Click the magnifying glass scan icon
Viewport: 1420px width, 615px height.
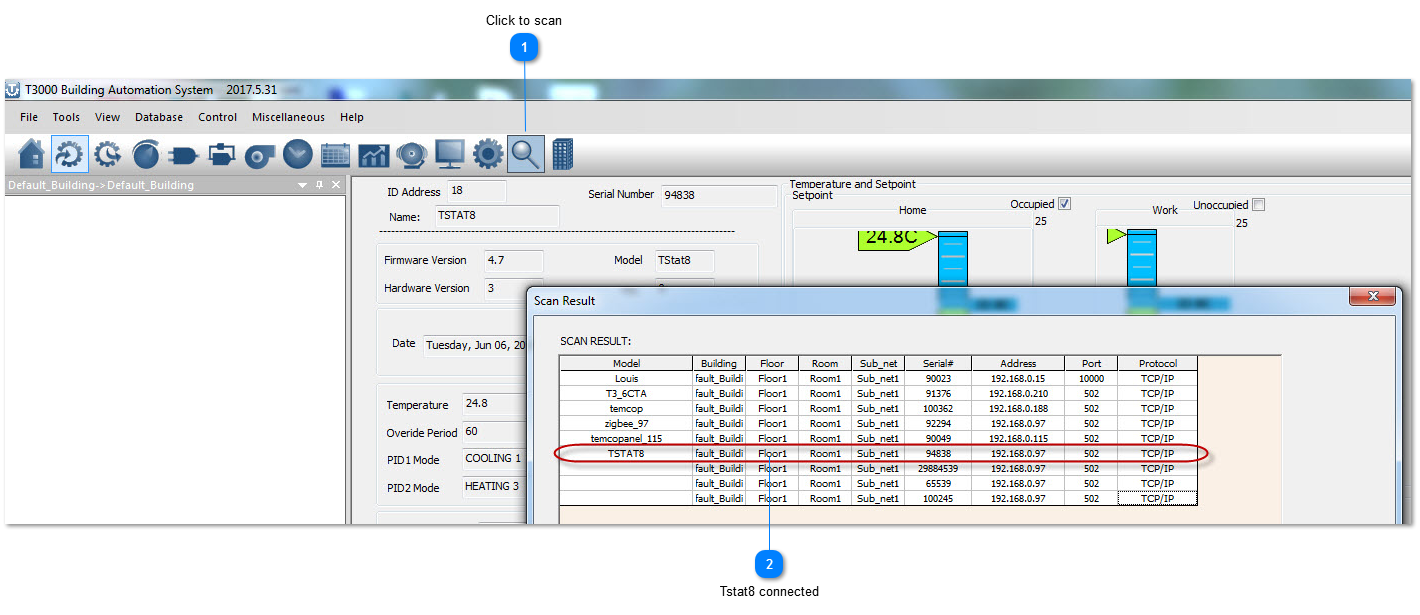click(526, 154)
